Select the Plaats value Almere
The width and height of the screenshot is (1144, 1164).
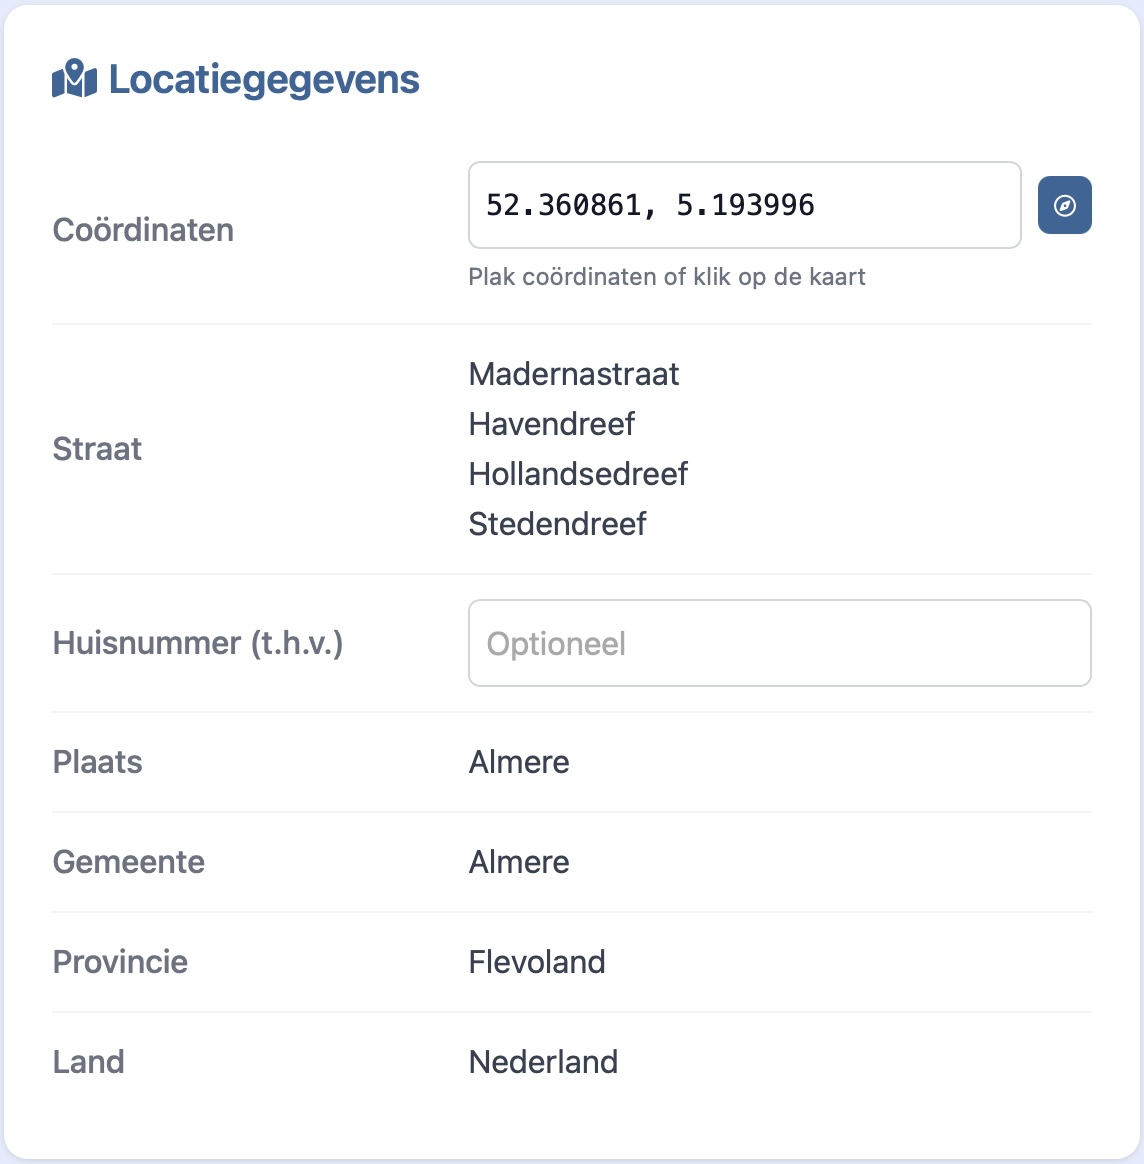coord(518,762)
